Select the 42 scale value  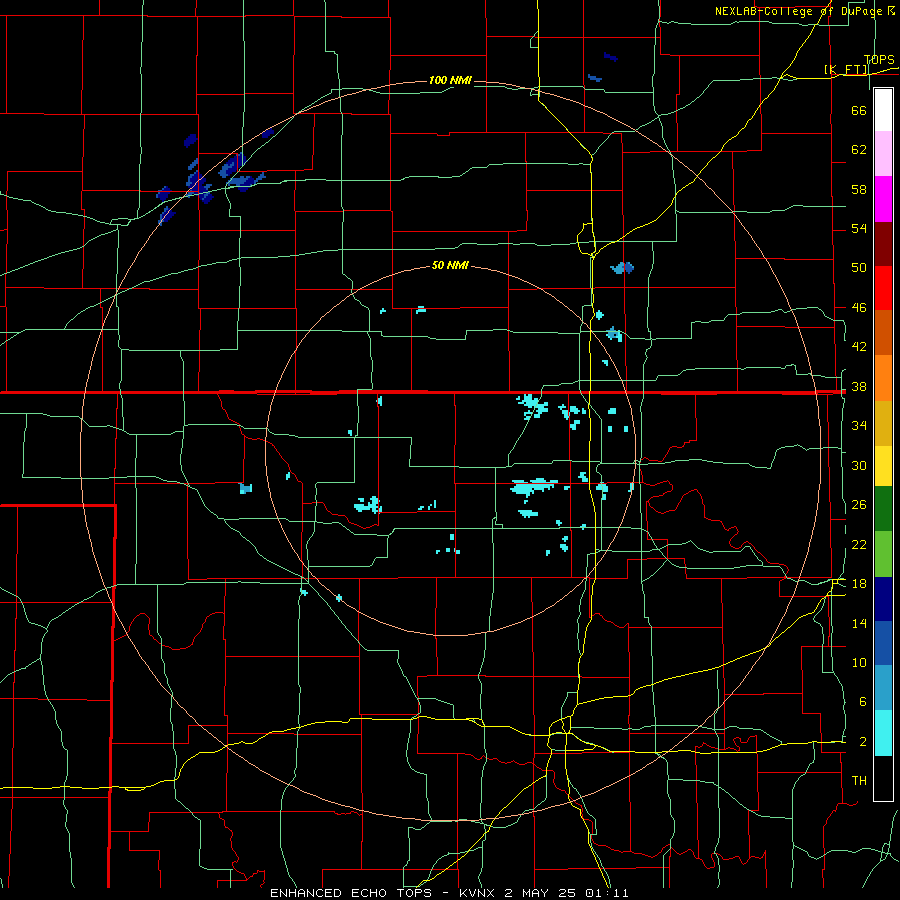(859, 347)
